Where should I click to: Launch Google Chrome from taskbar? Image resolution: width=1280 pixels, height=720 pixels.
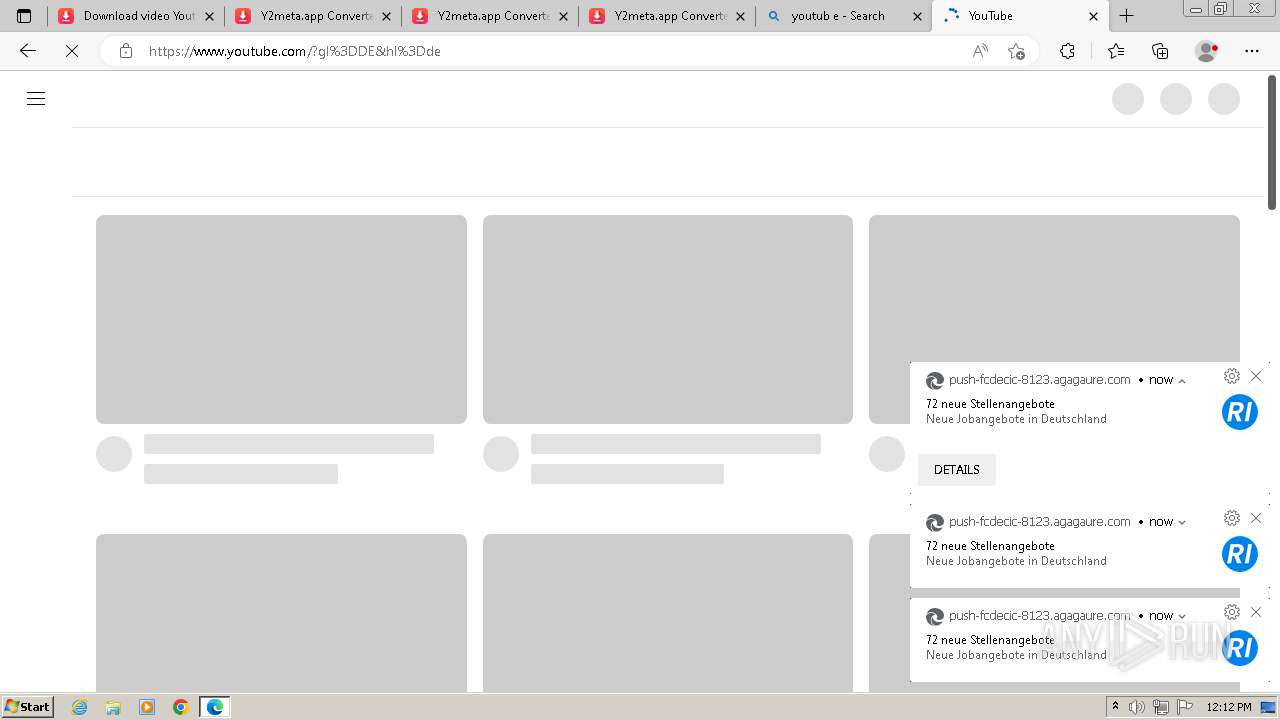181,707
